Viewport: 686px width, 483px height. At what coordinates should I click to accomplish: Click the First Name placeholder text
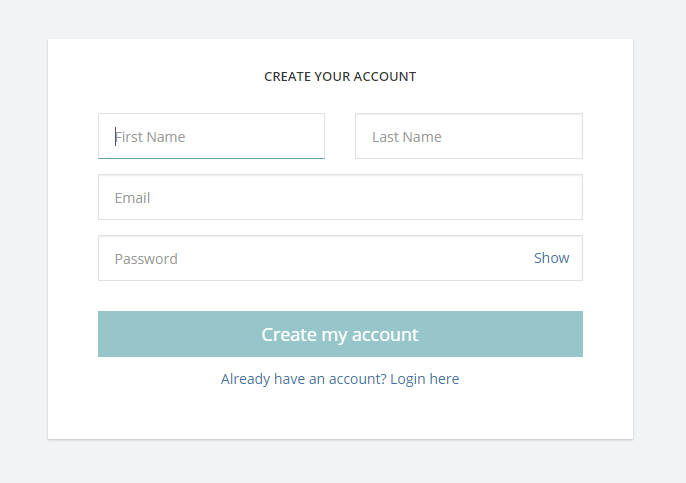coord(150,137)
